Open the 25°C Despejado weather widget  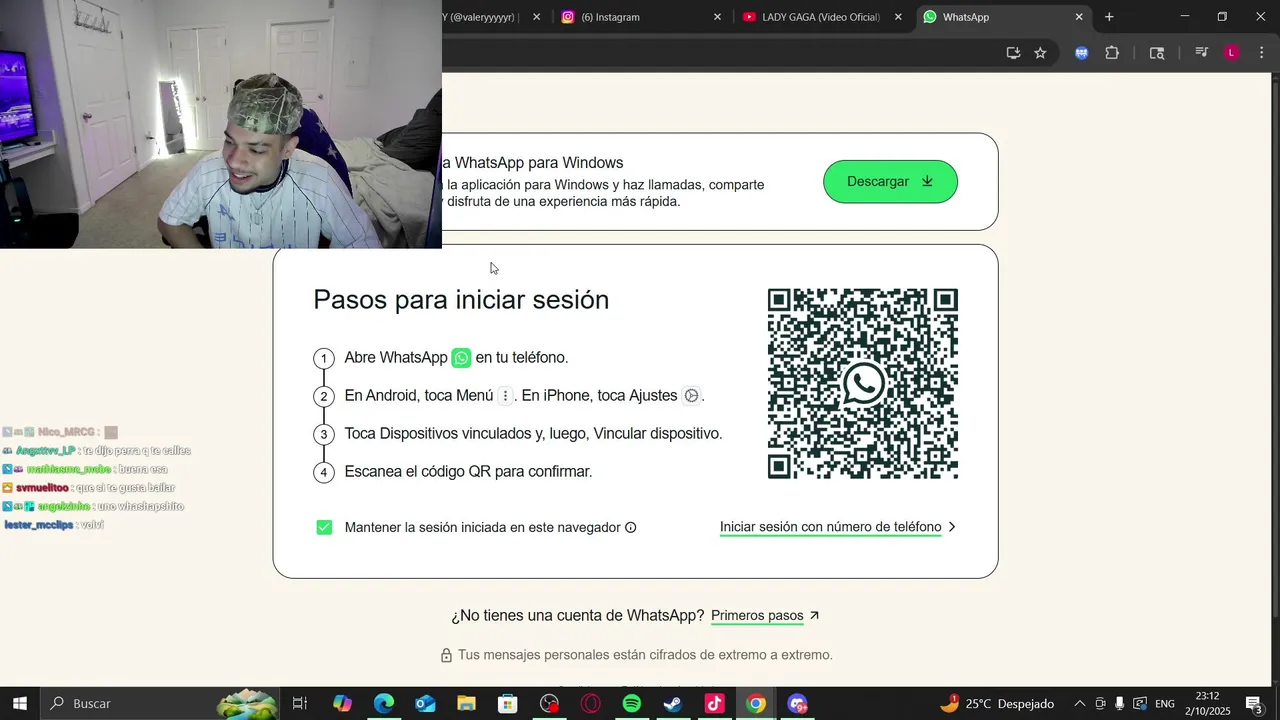coord(997,704)
